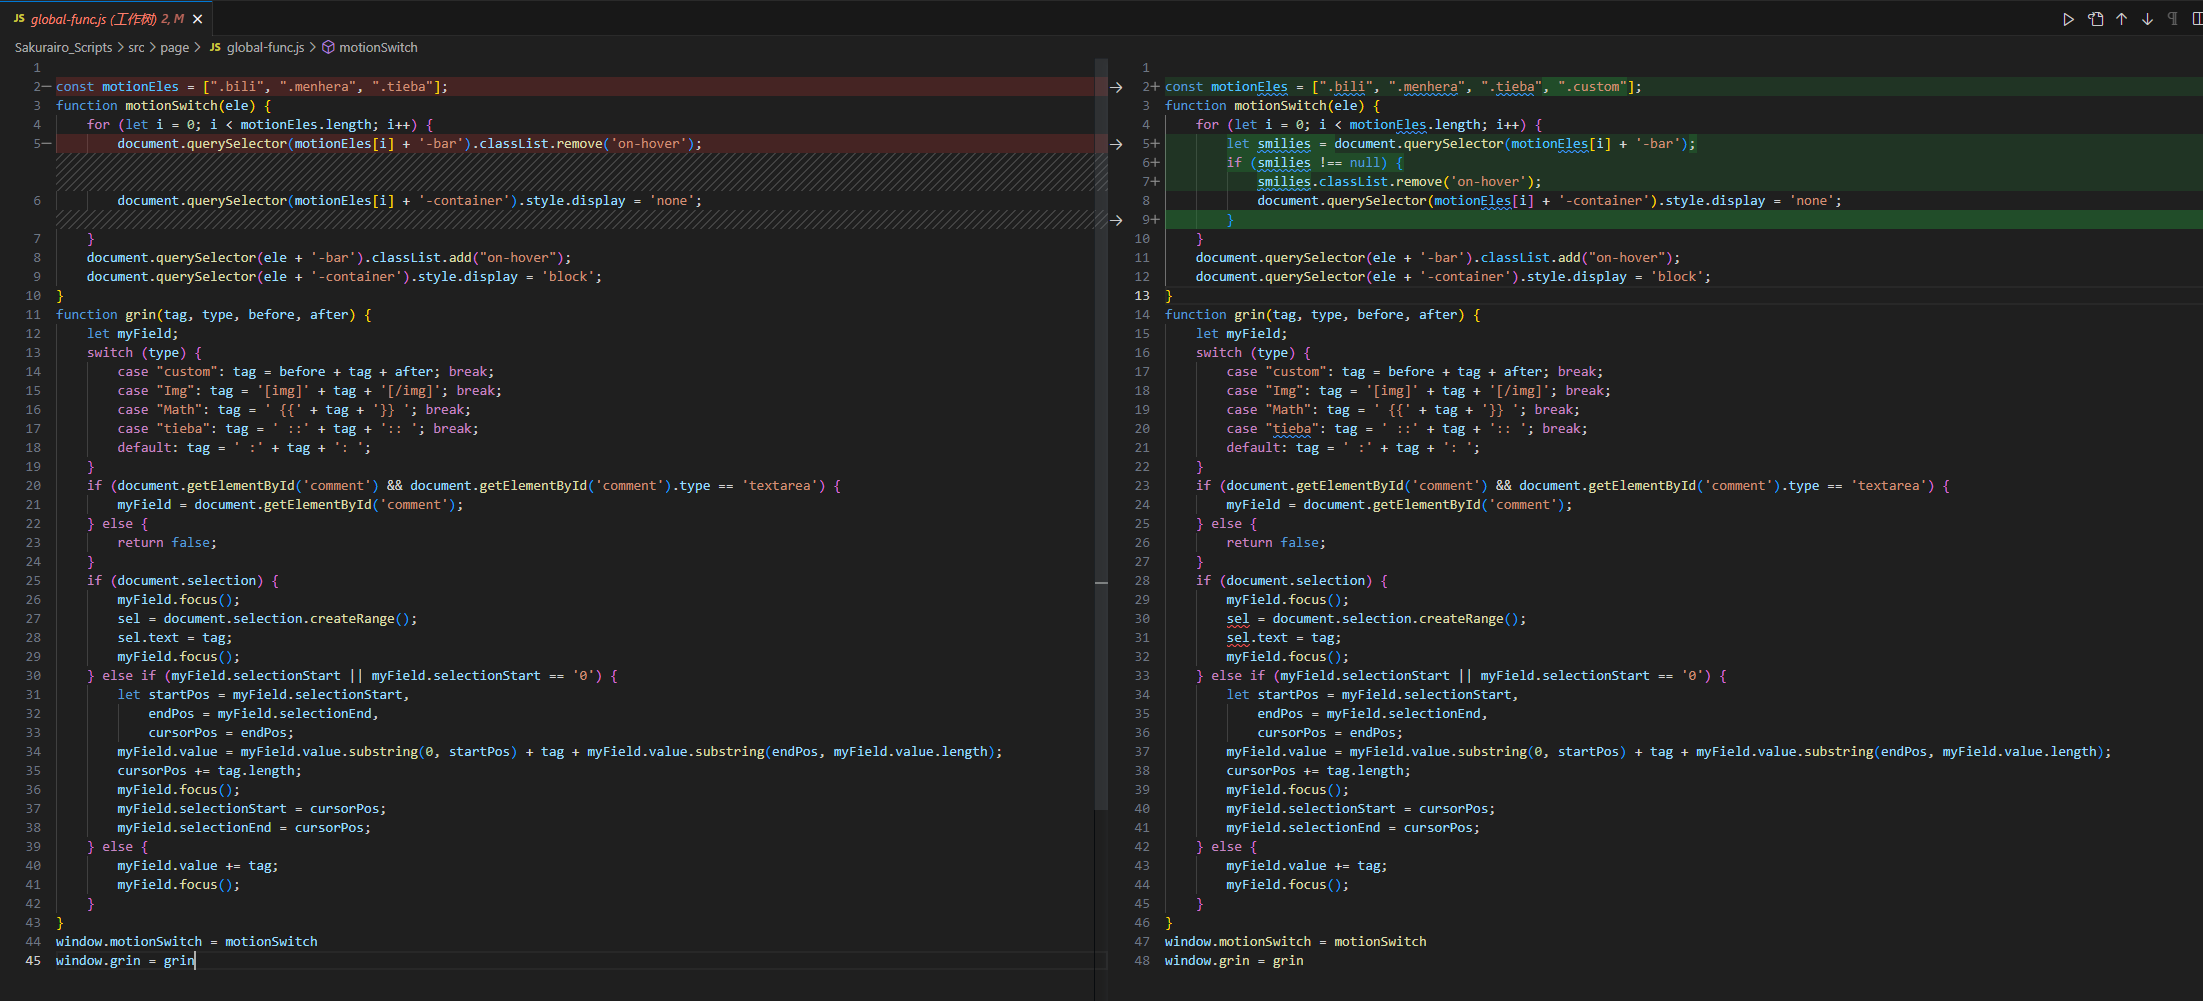The height and width of the screenshot is (1001, 2203).
Task: Close the global-func.js tab
Action: (198, 19)
